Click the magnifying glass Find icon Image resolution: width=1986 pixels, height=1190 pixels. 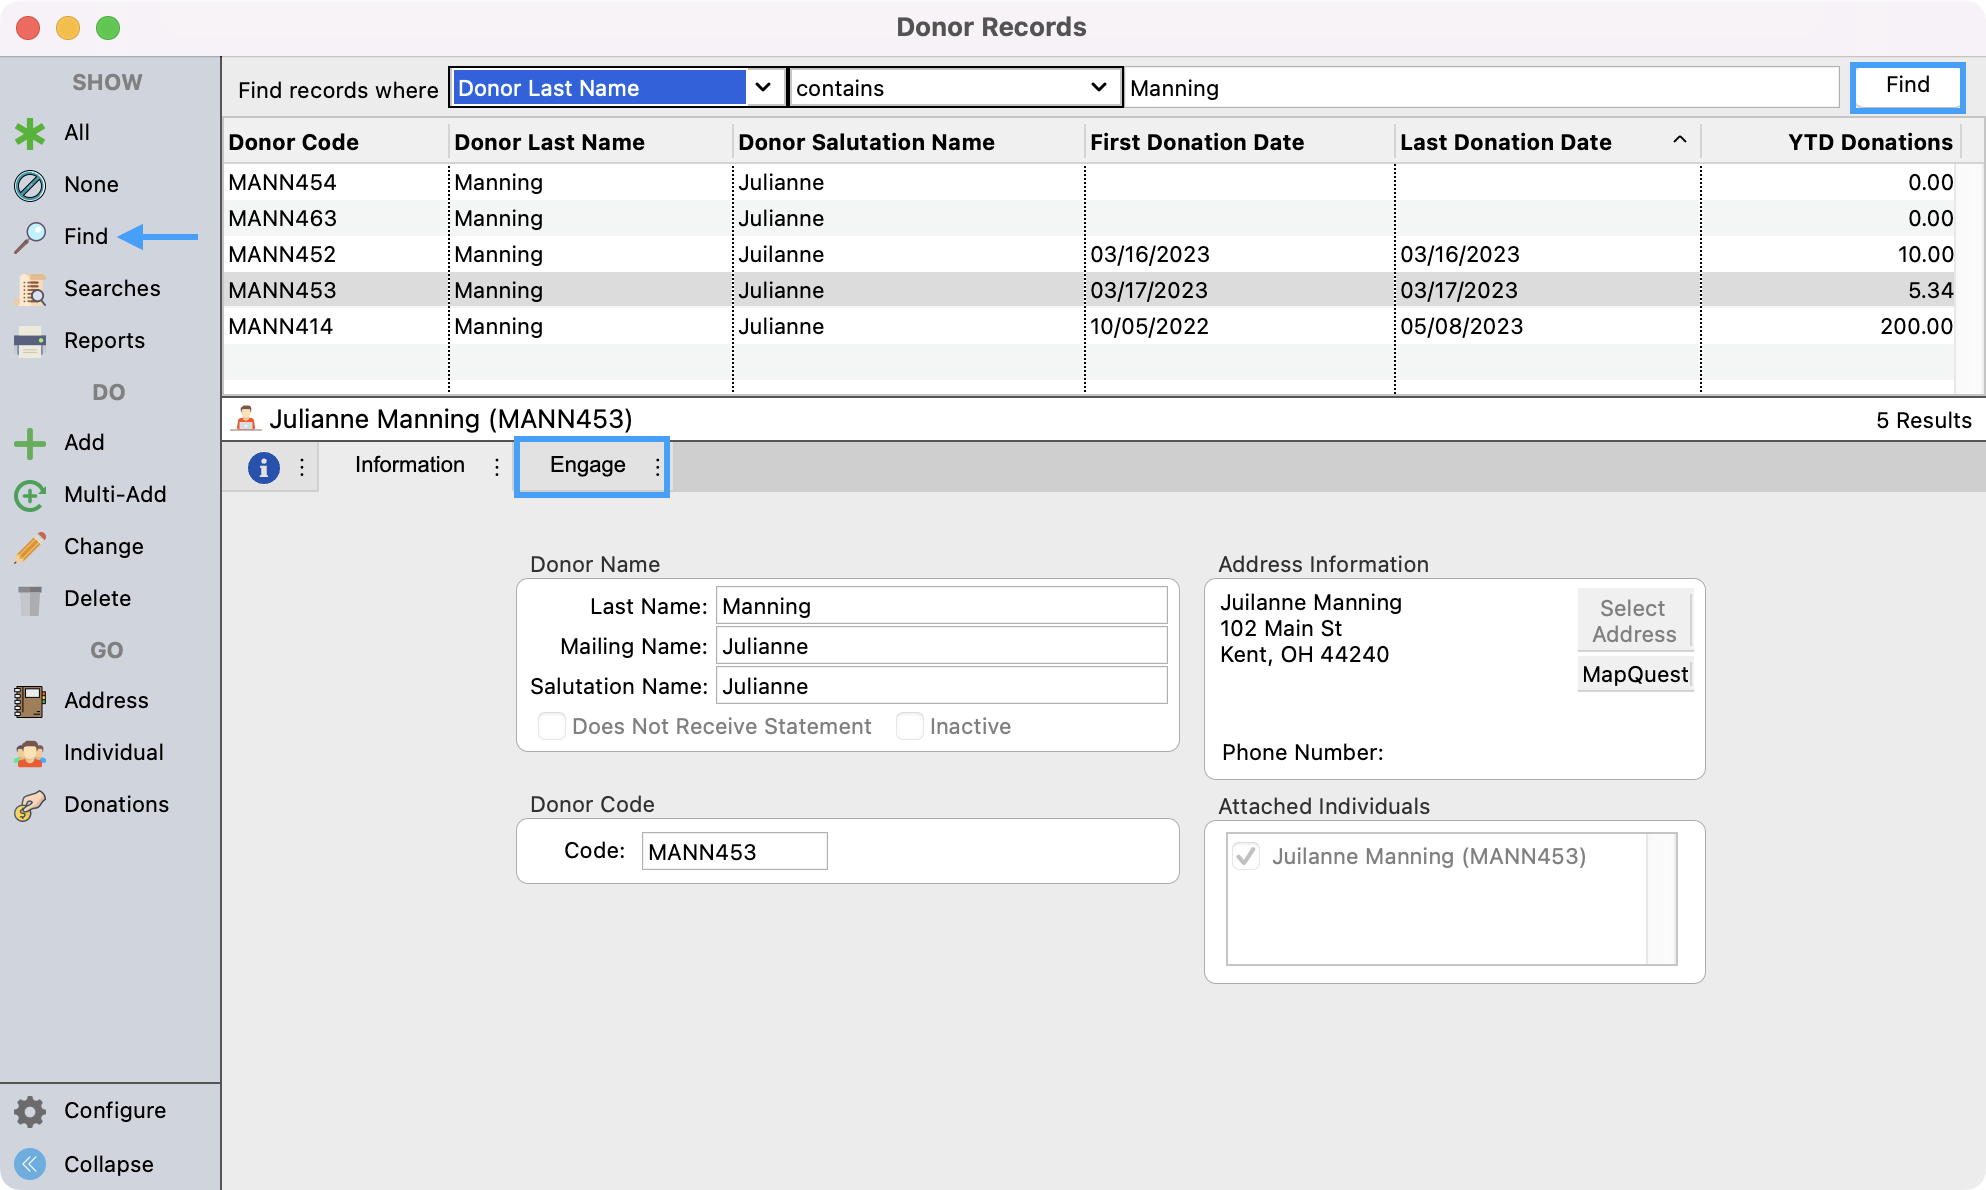[x=30, y=237]
